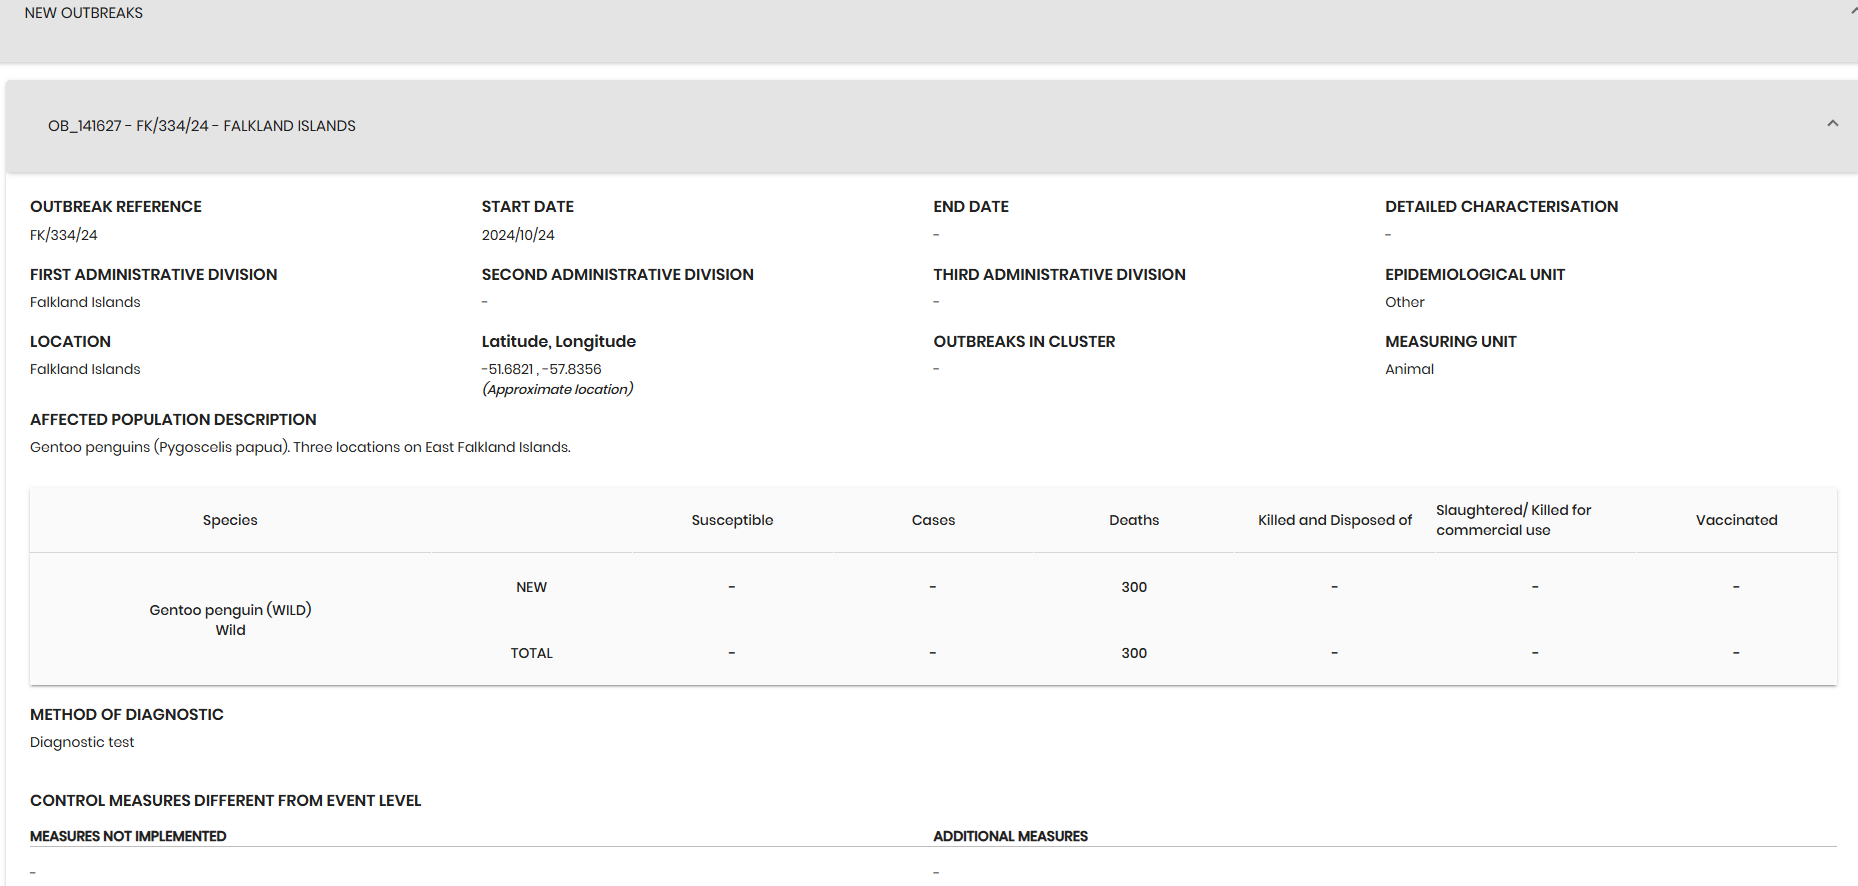
Task: Click the Deaths column header
Action: 1134,520
